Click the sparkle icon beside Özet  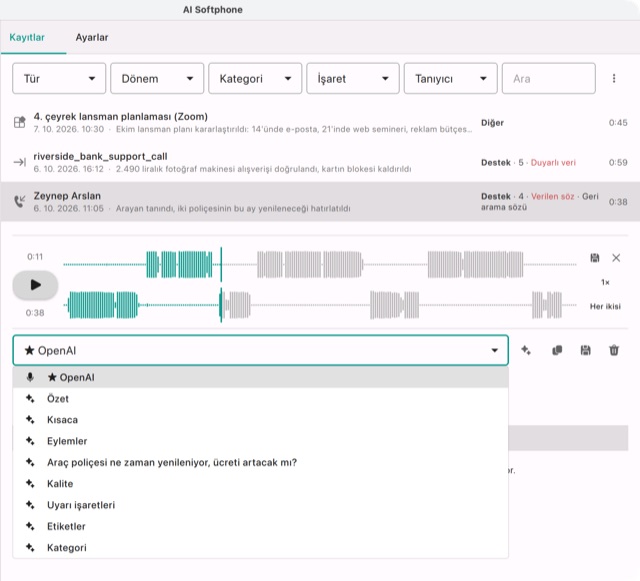[x=30, y=398]
